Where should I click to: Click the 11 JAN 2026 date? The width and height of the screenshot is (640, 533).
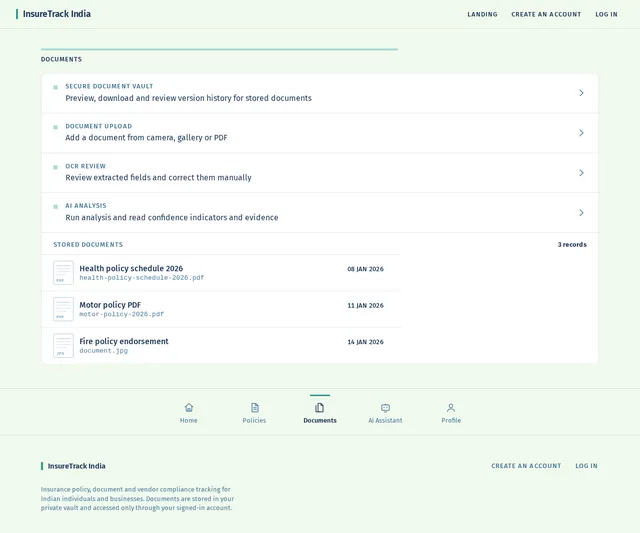[365, 305]
